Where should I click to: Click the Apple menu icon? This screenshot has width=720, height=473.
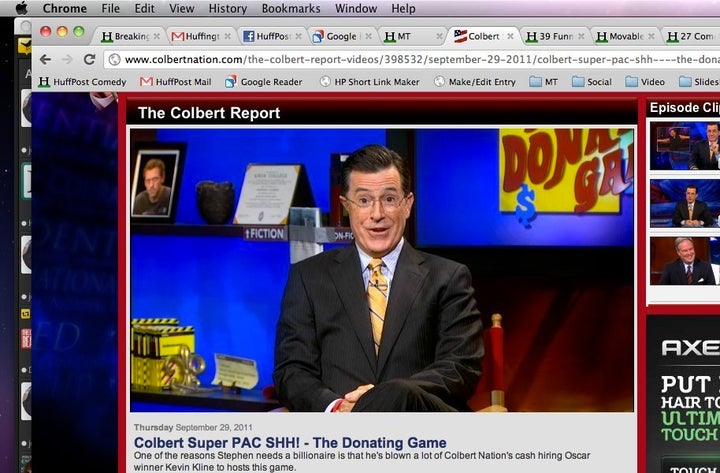(x=22, y=8)
